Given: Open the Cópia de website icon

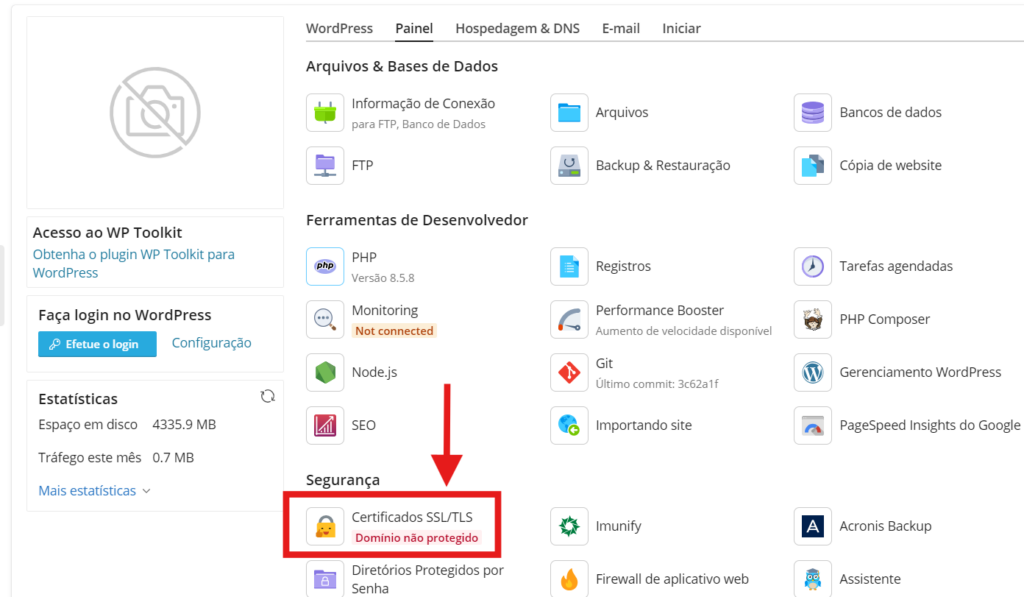Looking at the screenshot, I should point(812,165).
